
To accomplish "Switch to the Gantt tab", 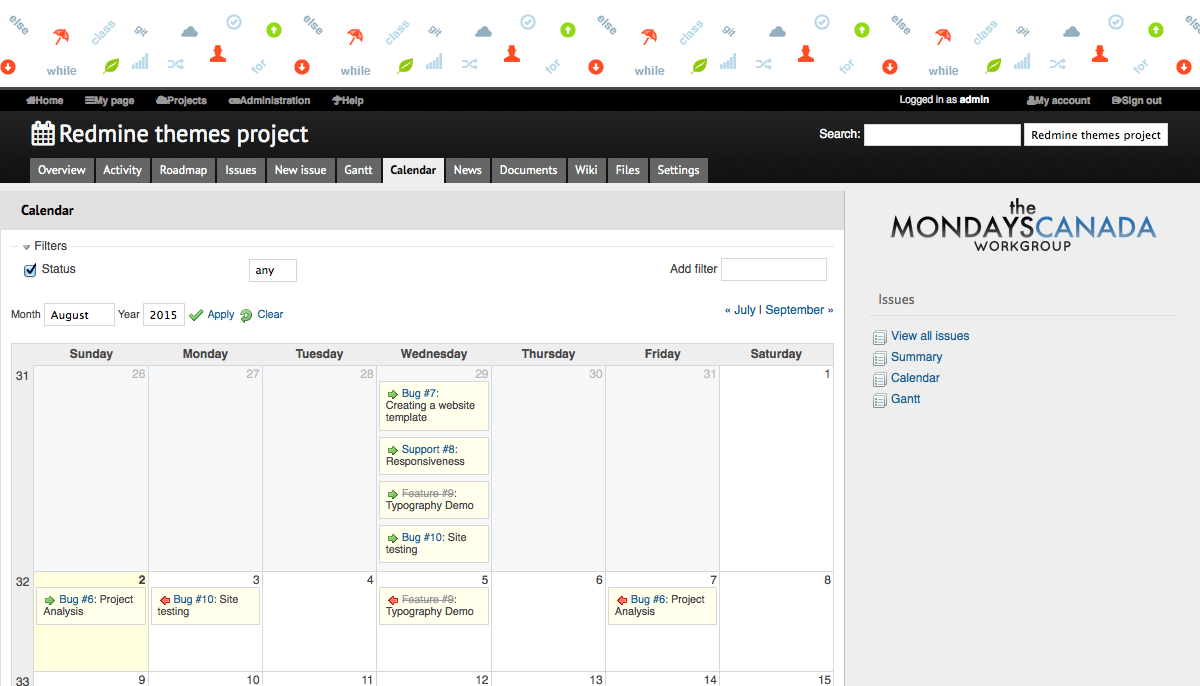I will click(x=359, y=170).
